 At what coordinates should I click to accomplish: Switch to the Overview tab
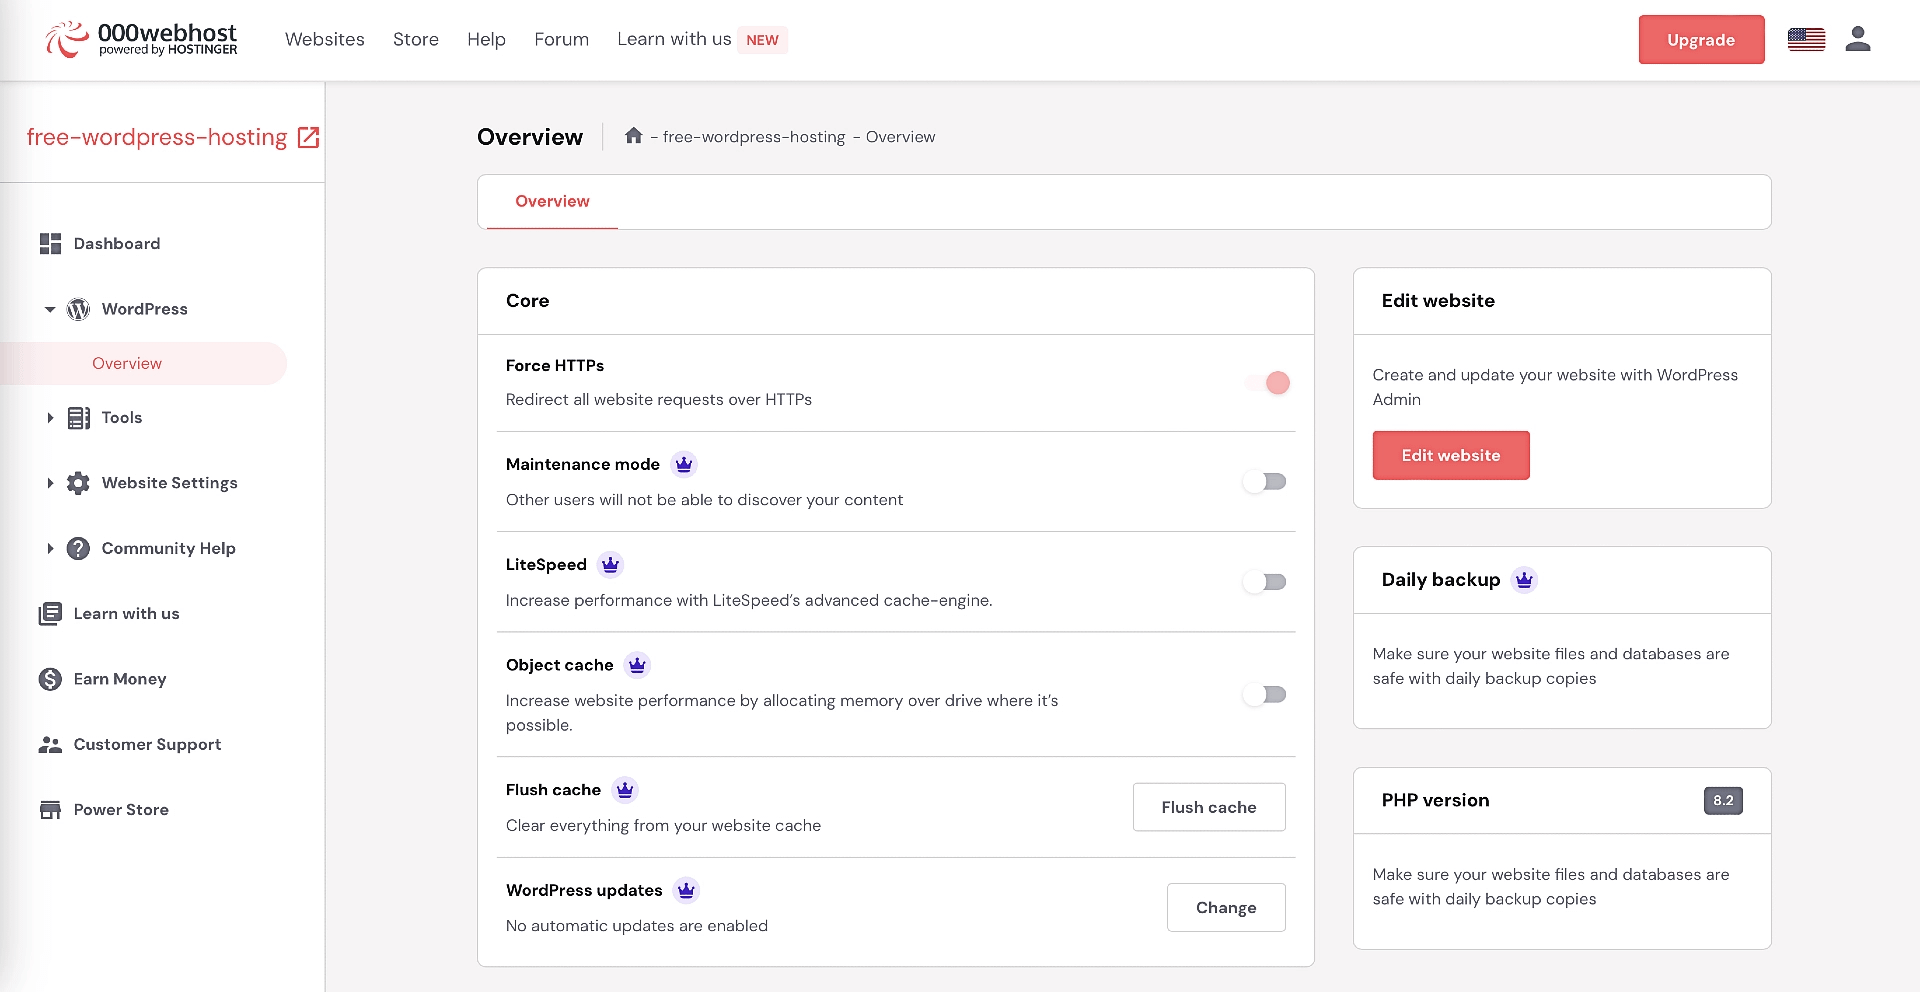coord(552,201)
